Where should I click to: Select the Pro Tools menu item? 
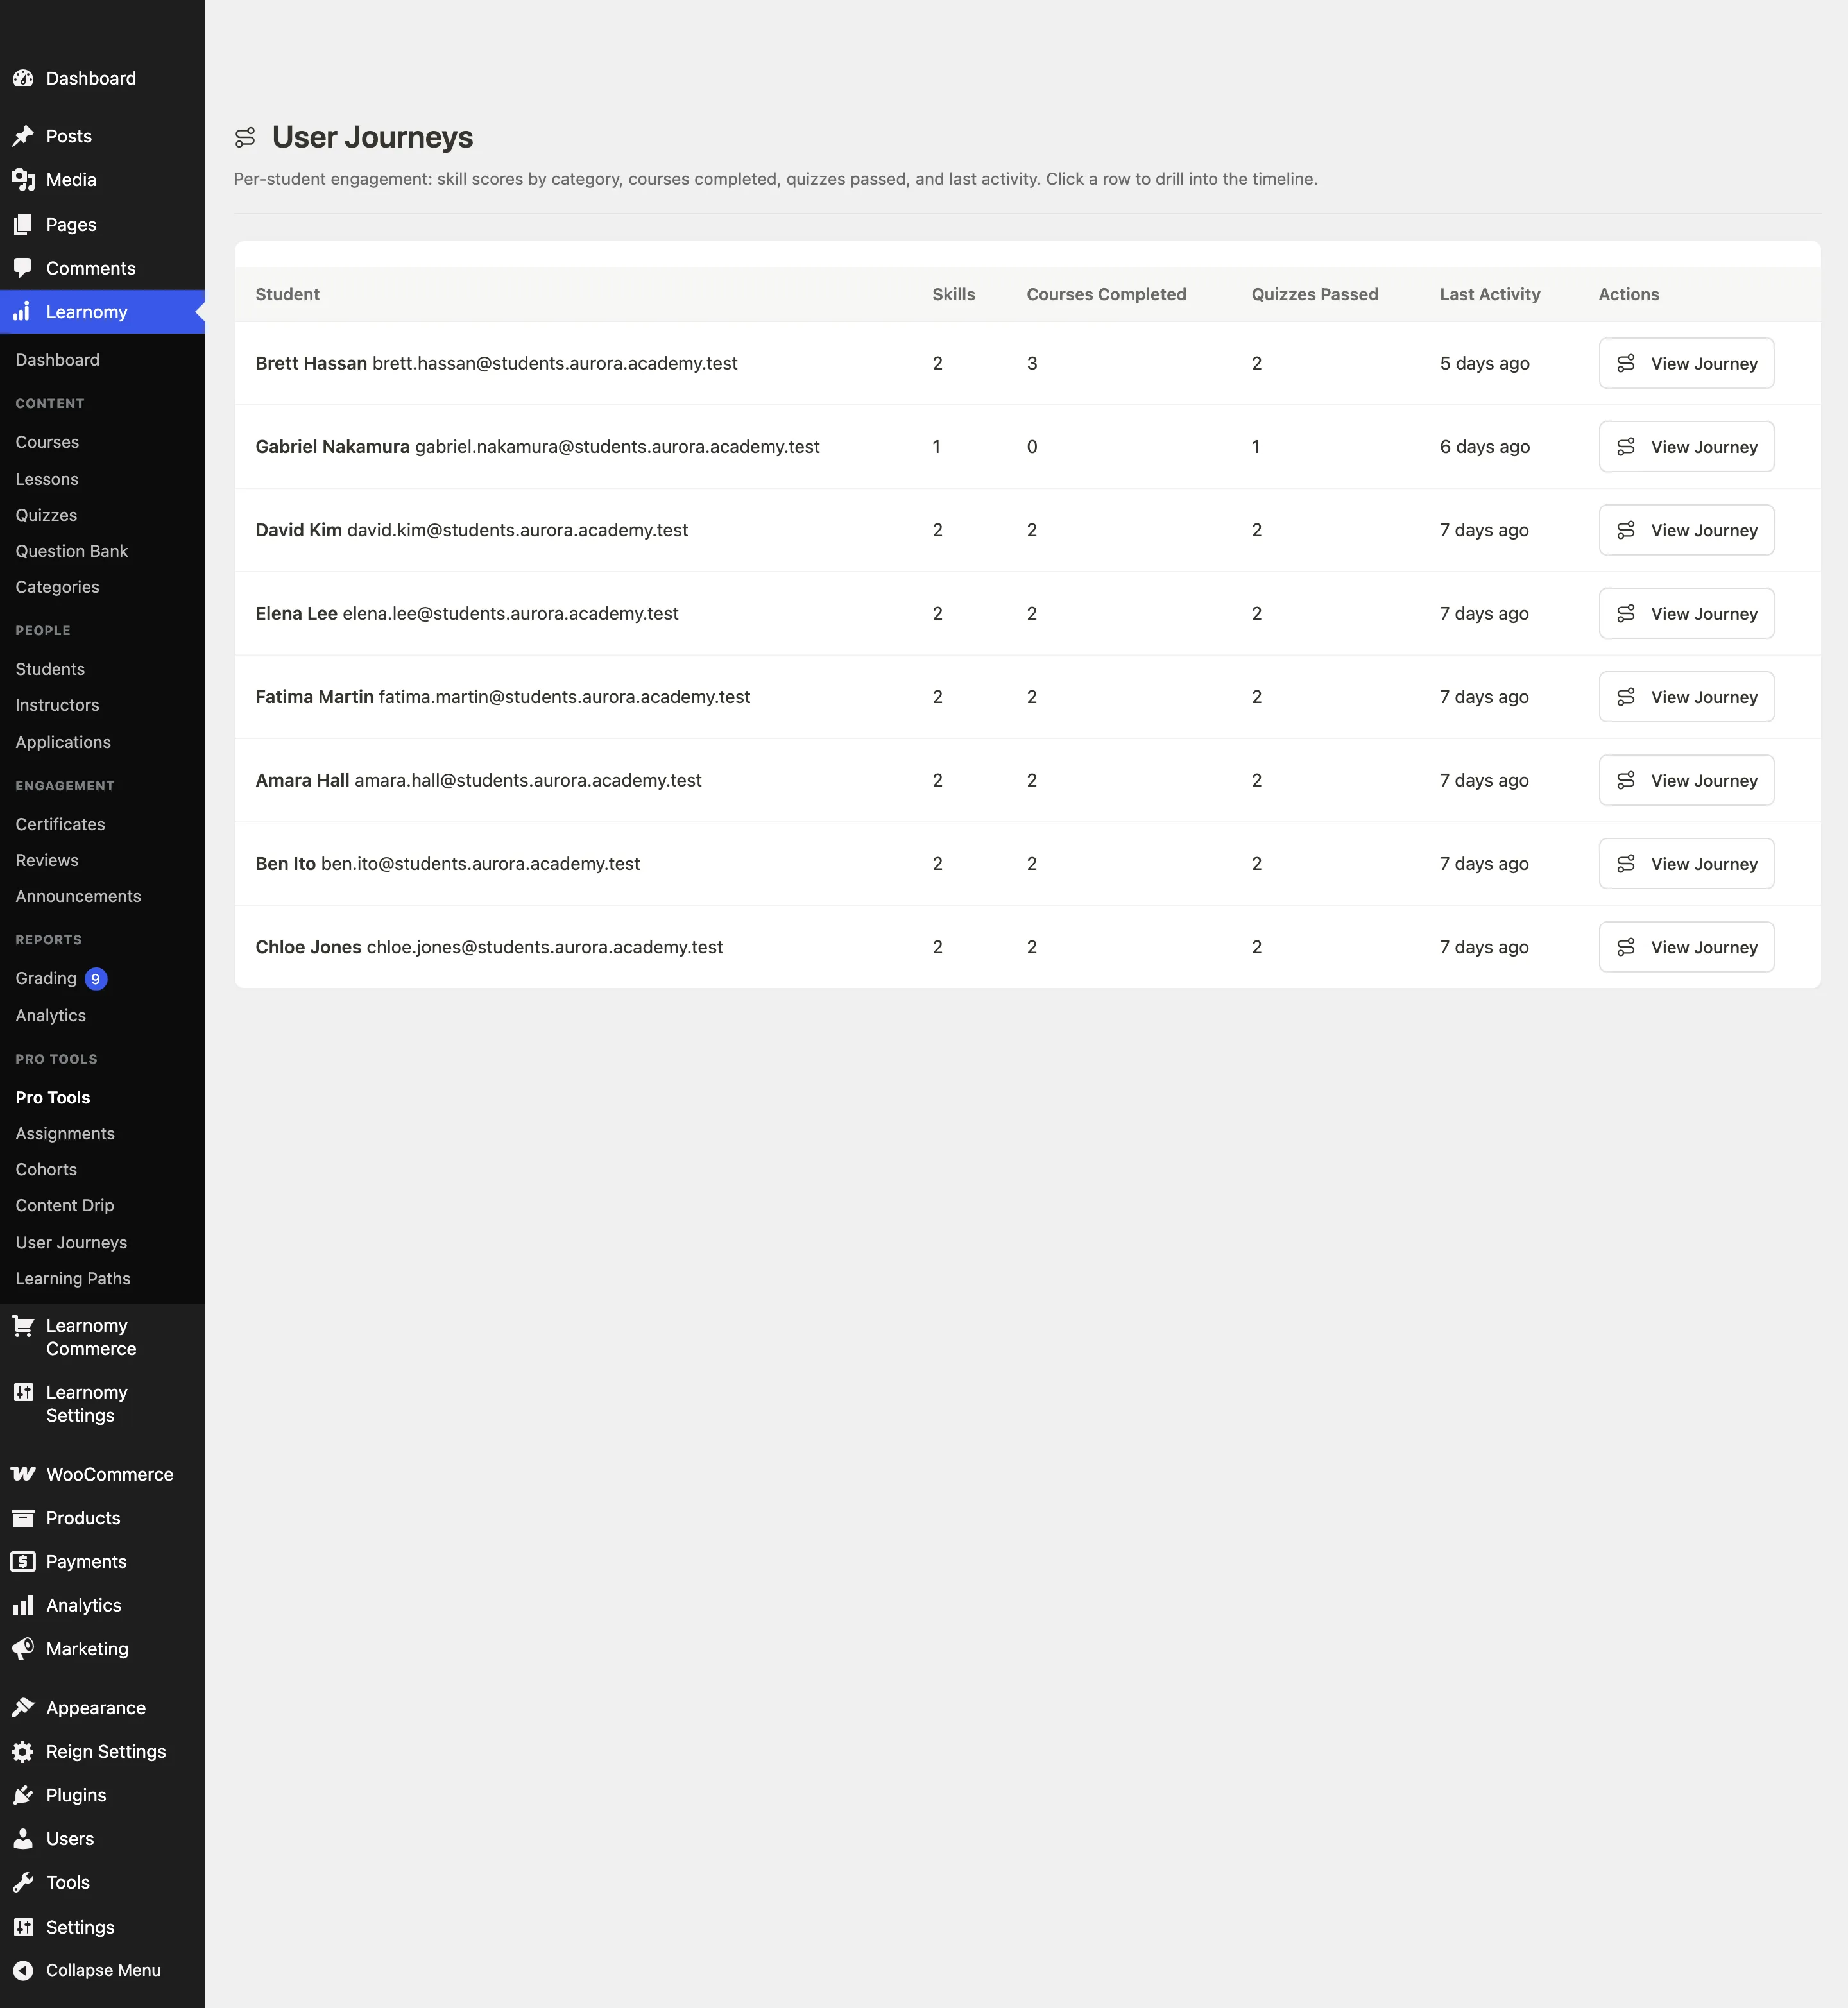pos(53,1097)
